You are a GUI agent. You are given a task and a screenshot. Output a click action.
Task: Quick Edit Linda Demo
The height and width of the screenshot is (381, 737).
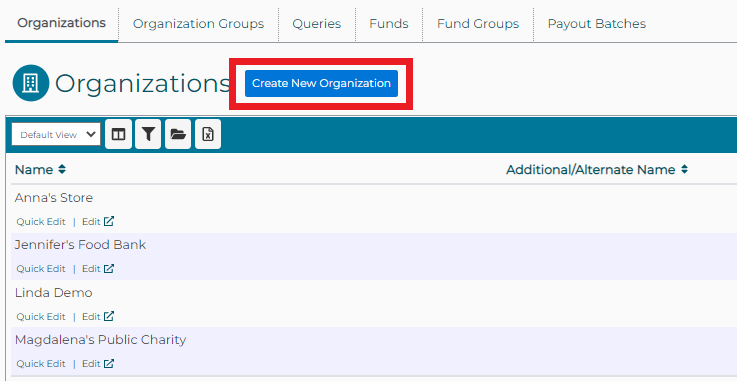41,317
